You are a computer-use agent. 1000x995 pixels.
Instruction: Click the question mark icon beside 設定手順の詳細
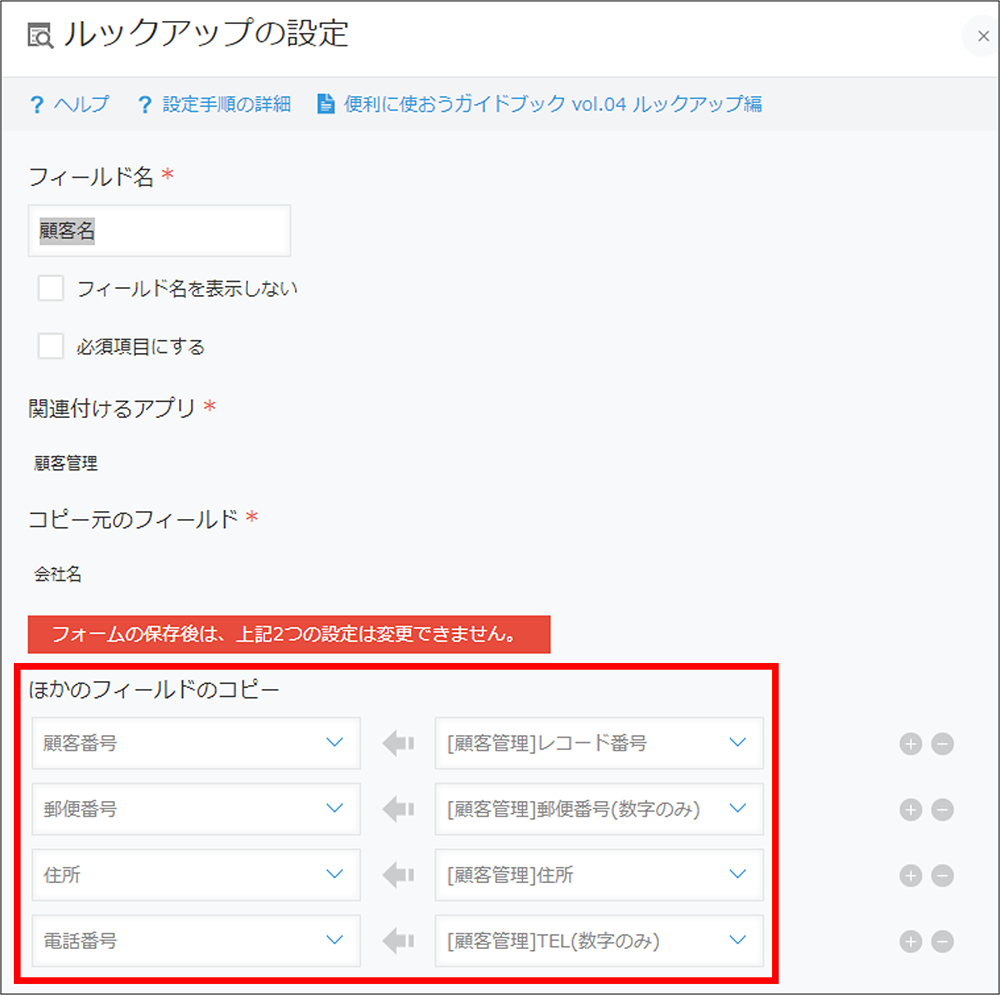click(145, 104)
